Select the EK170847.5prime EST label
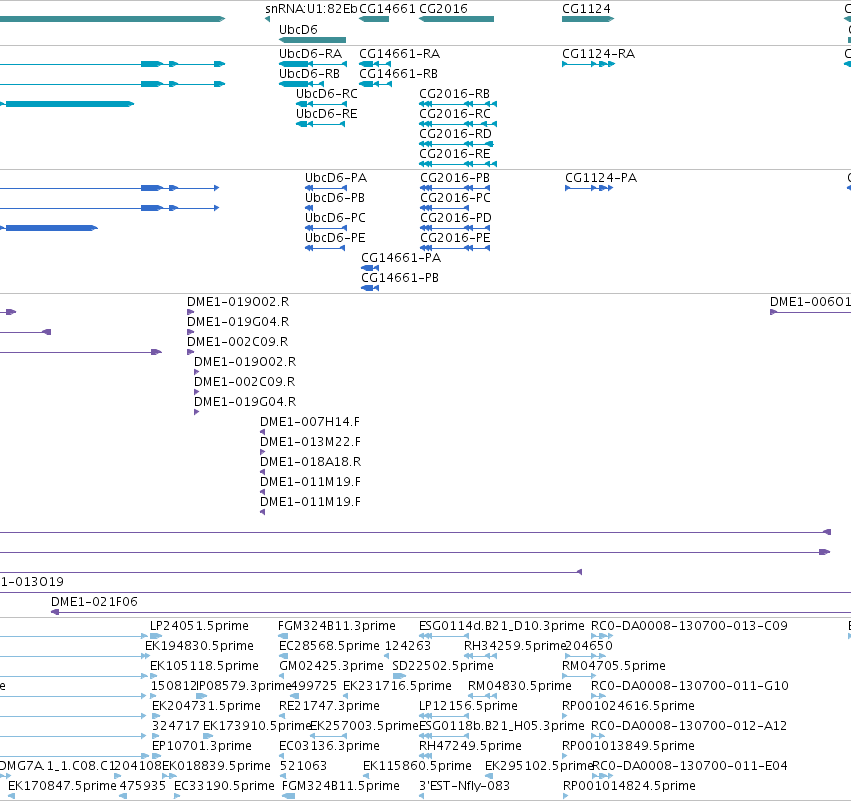 click(62, 786)
